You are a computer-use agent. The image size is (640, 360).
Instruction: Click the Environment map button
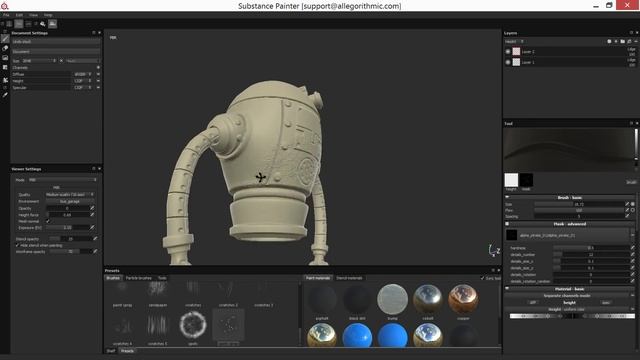pyautogui.click(x=69, y=201)
